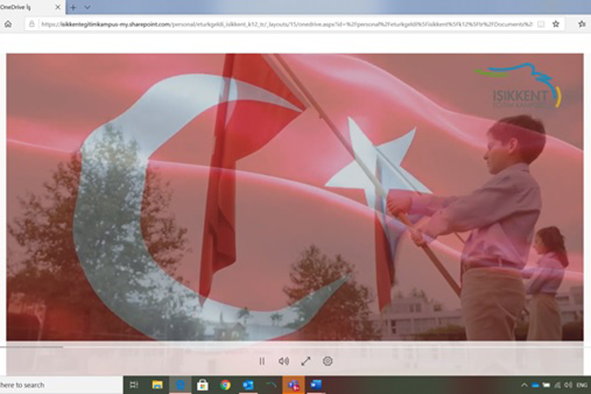This screenshot has width=591, height=394.
Task: Open a new browser tab
Action: [73, 7]
